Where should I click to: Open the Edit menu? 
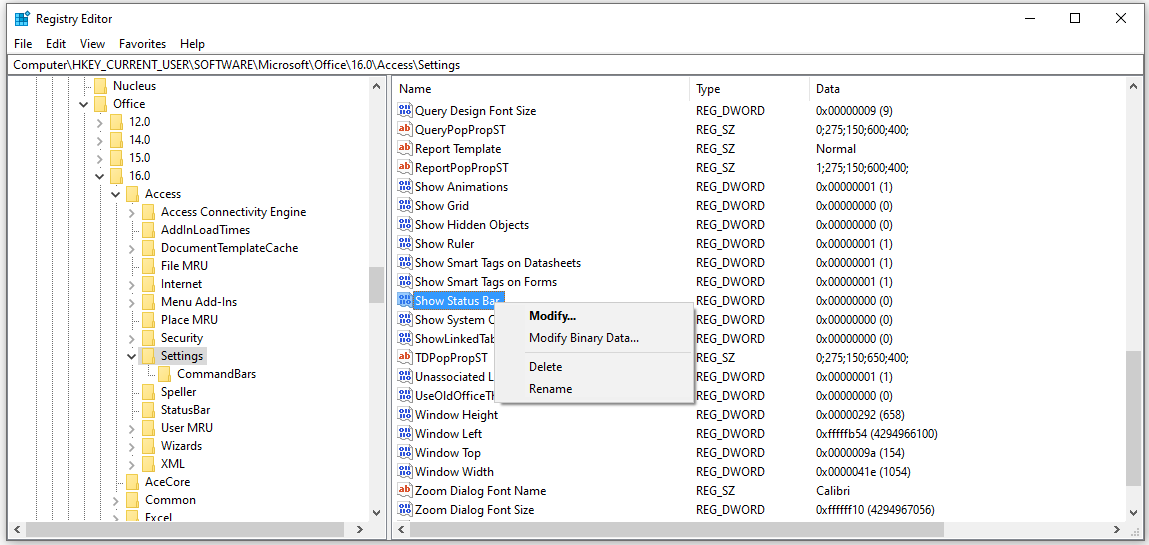click(56, 44)
